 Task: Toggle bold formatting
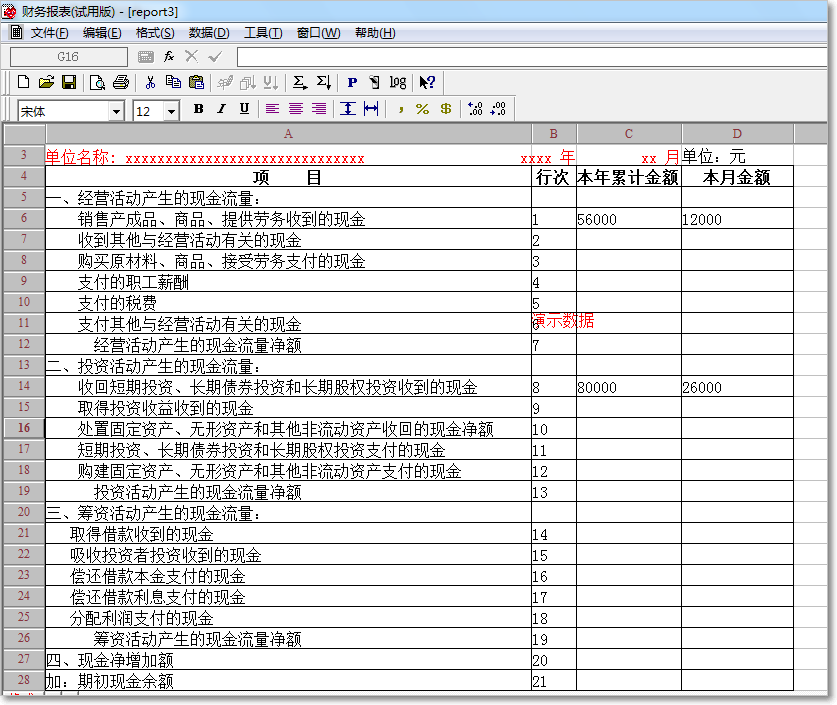point(199,109)
